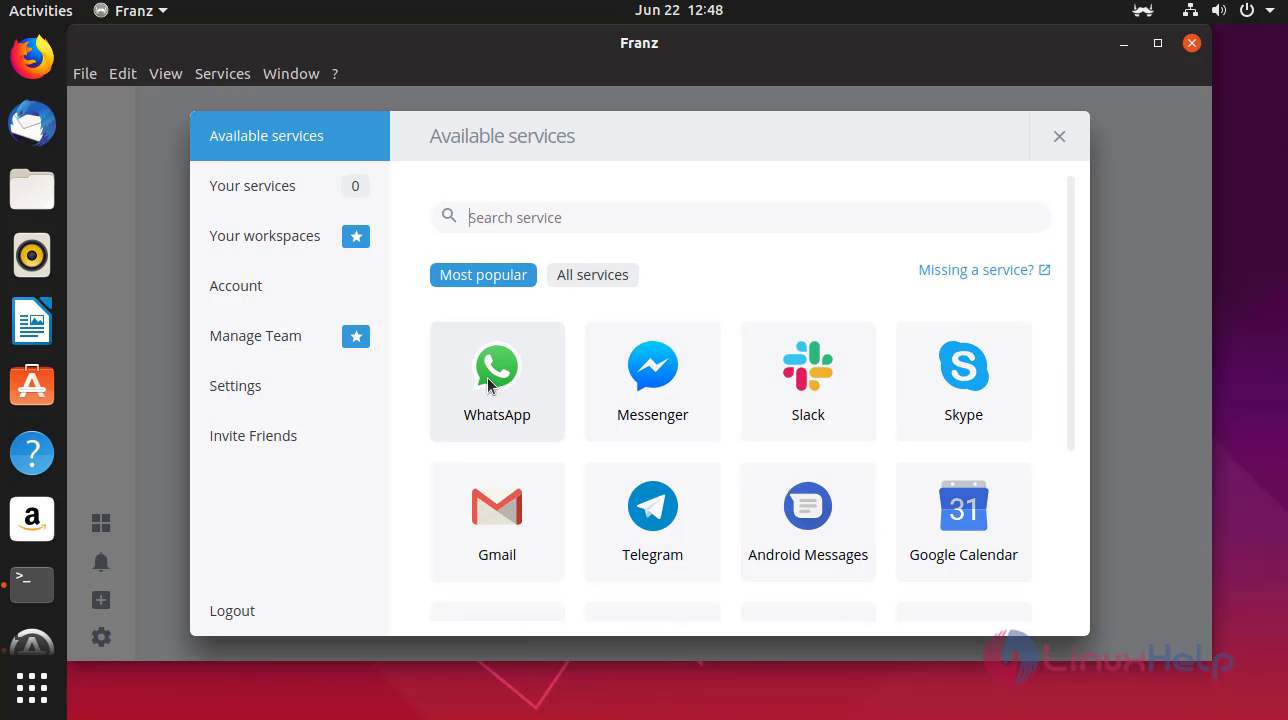
Task: Open Files from the dock
Action: [x=32, y=189]
